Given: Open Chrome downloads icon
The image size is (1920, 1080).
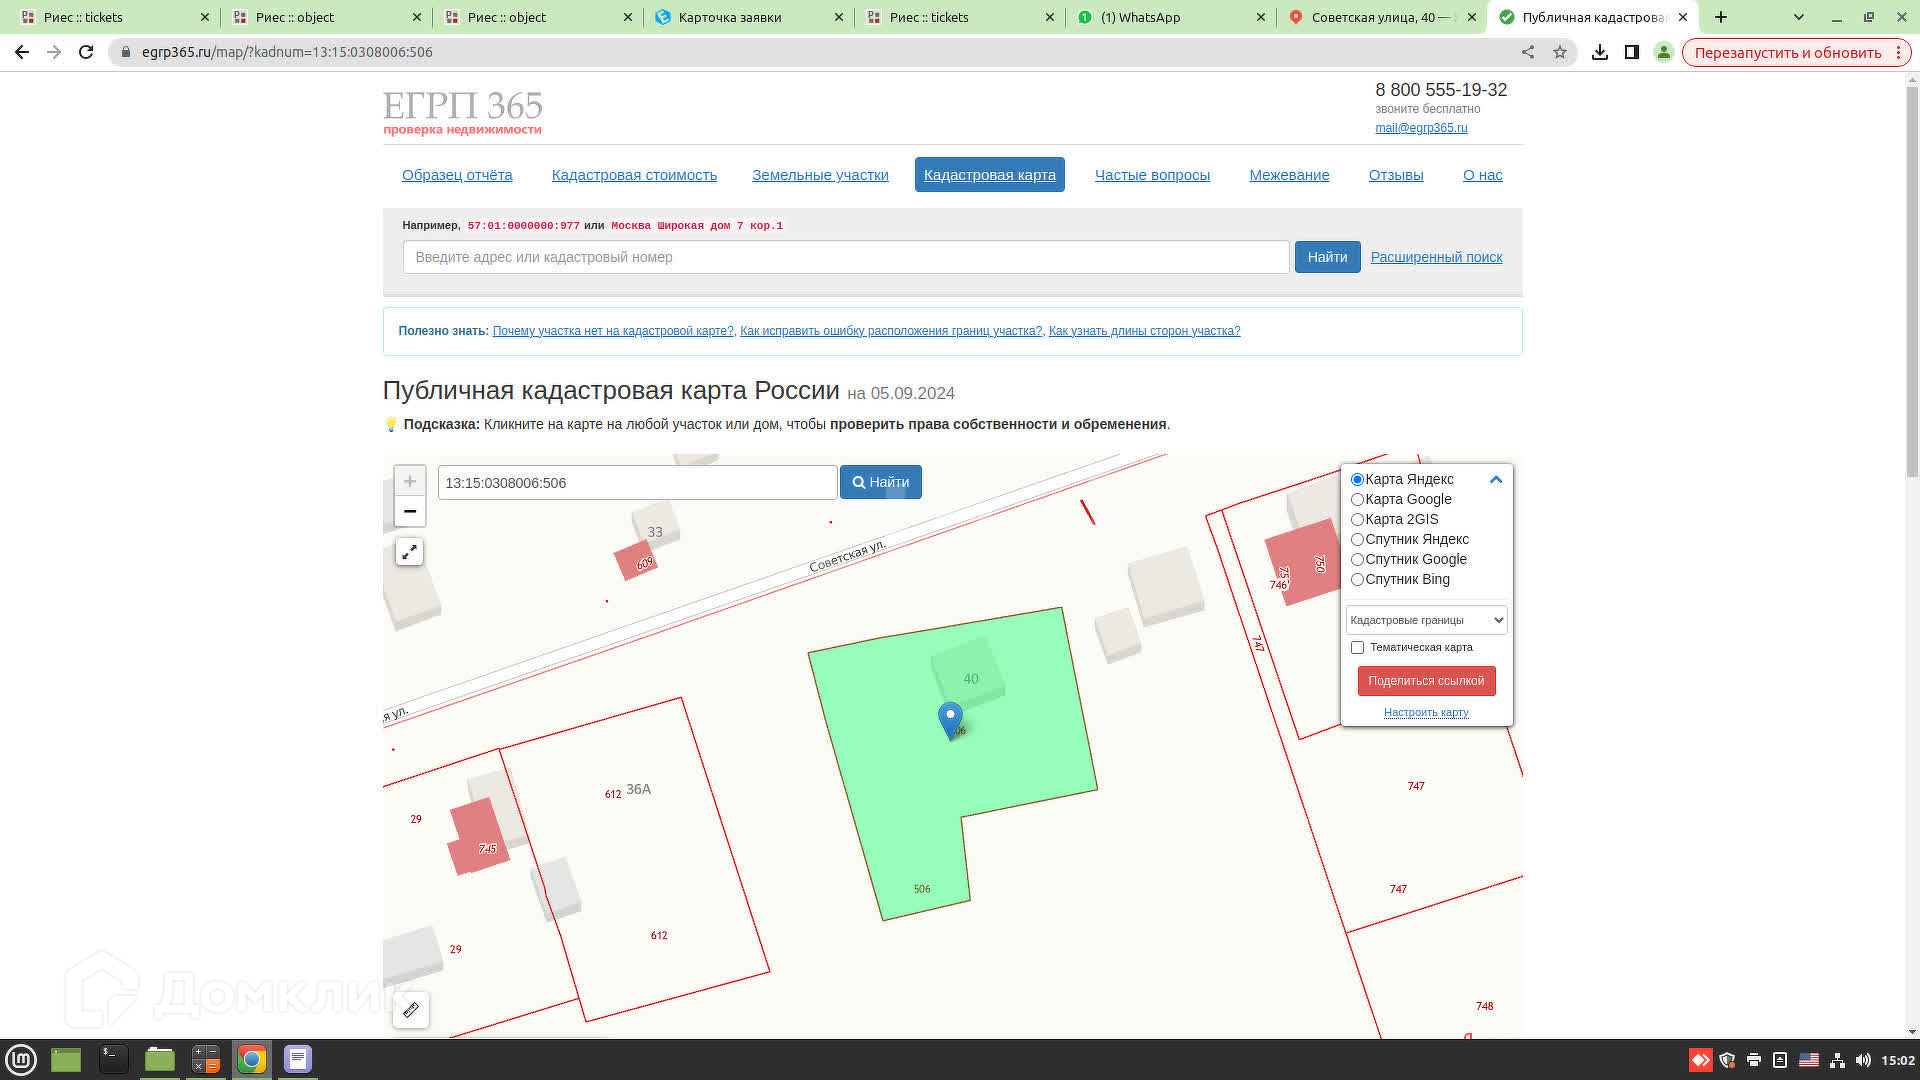Looking at the screenshot, I should coord(1600,52).
